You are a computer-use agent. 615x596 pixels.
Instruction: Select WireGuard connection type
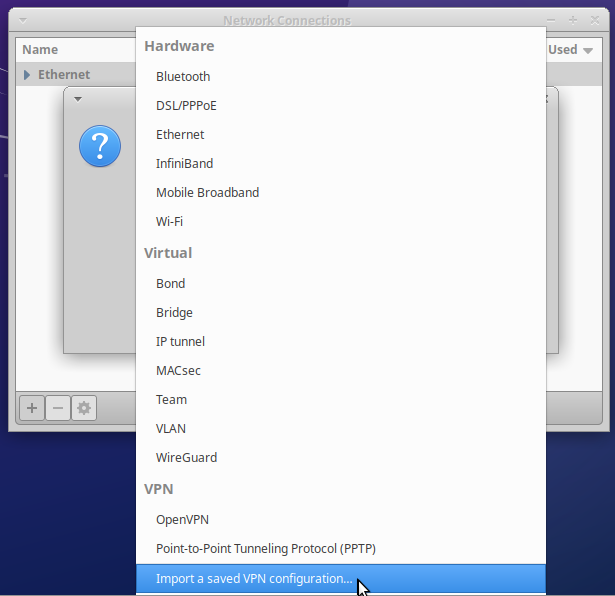(186, 458)
